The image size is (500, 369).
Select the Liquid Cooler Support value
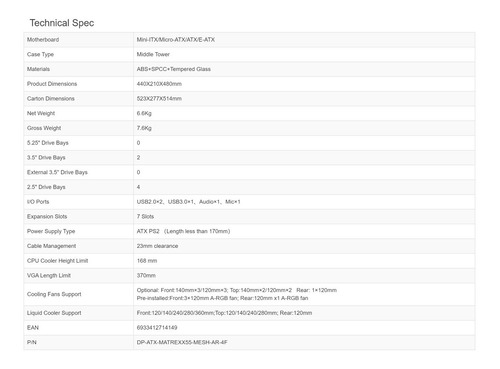224,313
